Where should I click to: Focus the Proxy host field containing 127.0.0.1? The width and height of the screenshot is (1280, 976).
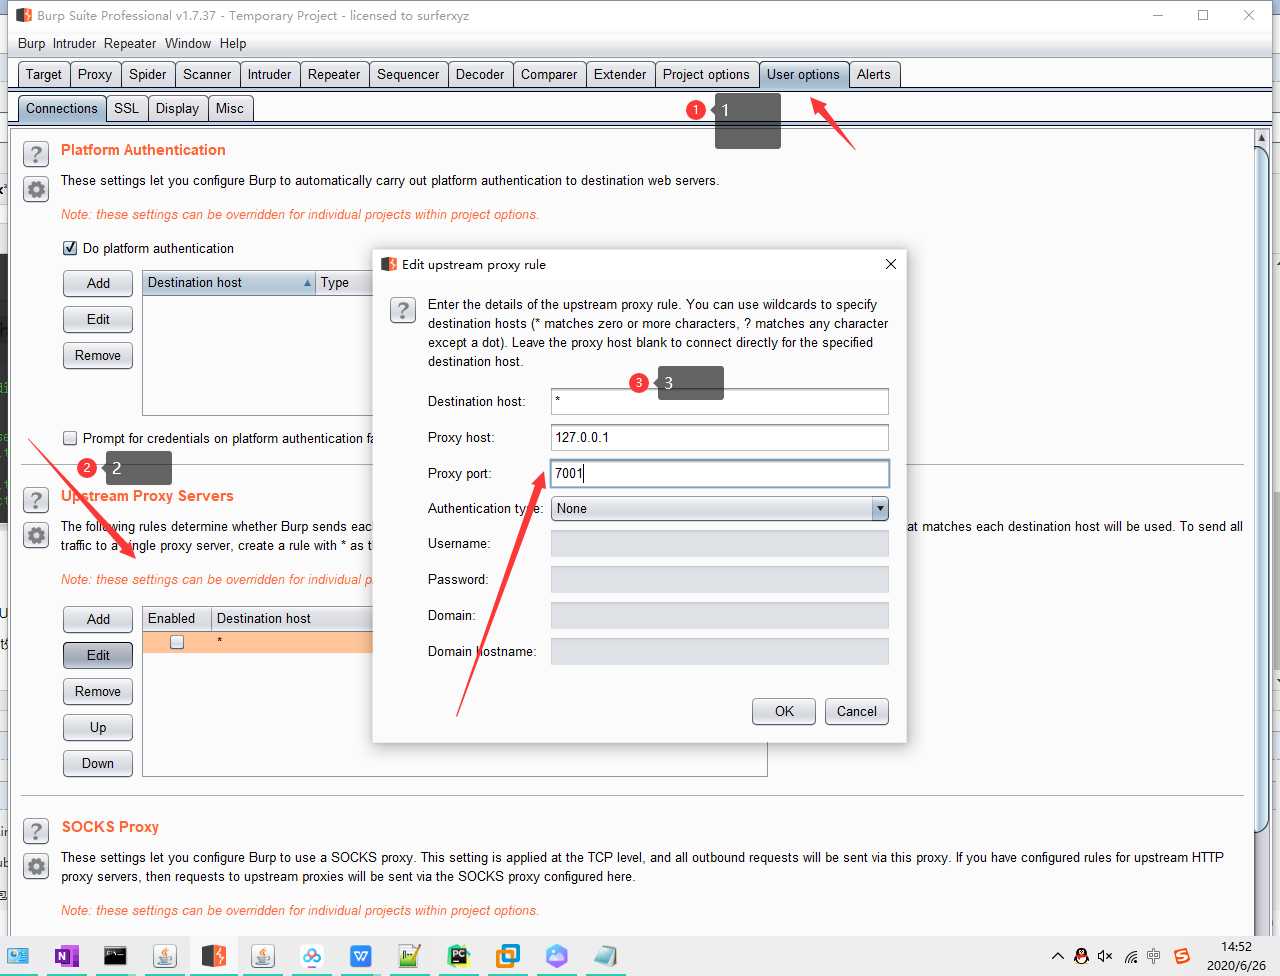(720, 437)
